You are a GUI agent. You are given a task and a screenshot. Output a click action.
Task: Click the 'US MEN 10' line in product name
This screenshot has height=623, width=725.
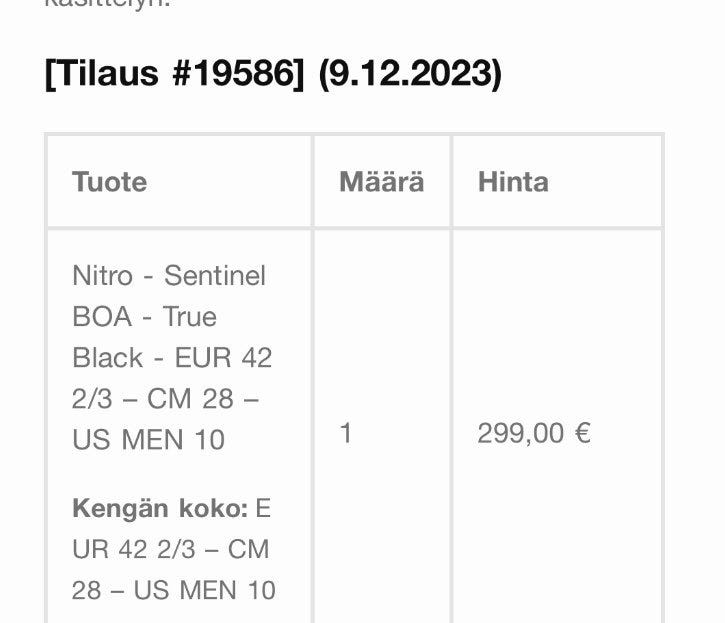click(148, 439)
